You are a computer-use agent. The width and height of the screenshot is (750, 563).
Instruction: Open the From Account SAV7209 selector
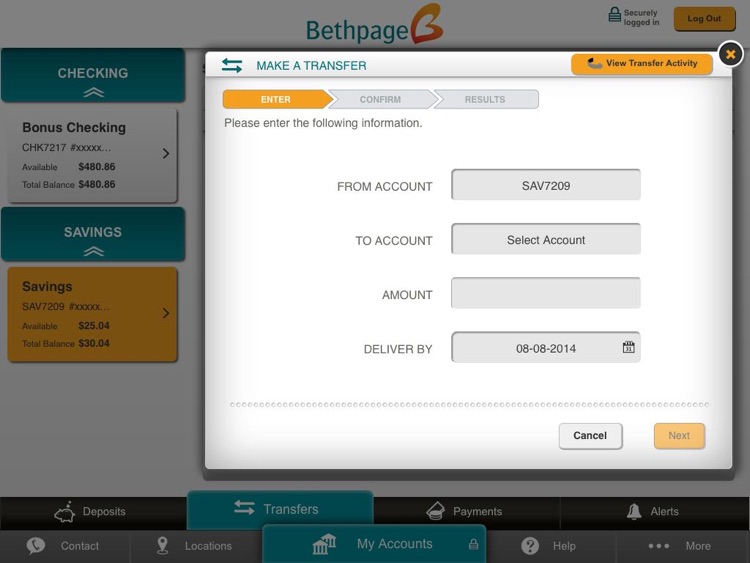(546, 185)
